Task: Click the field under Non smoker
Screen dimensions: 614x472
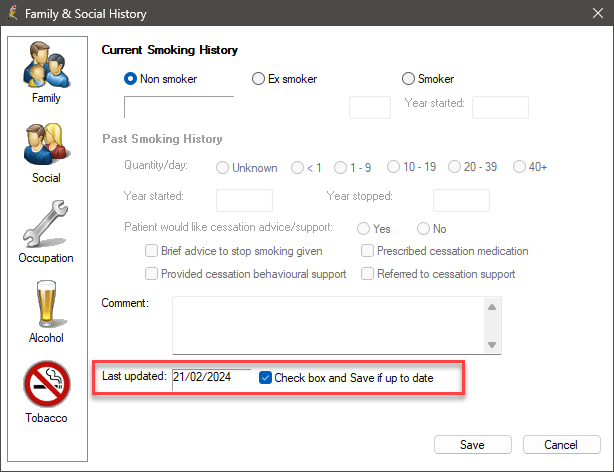Action: [179, 107]
